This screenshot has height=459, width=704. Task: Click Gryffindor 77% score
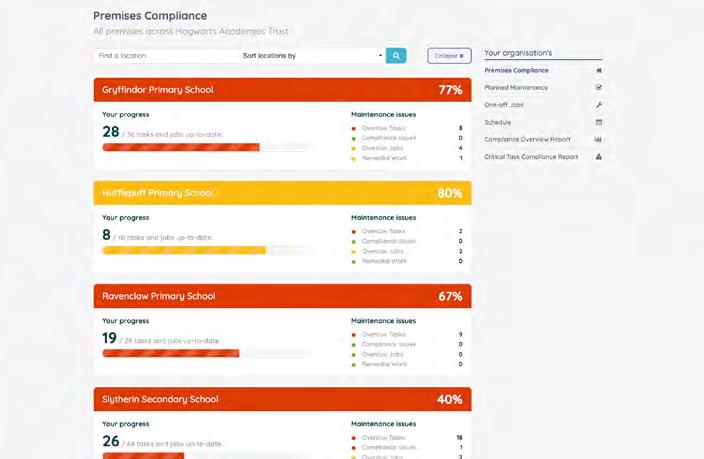pos(450,90)
